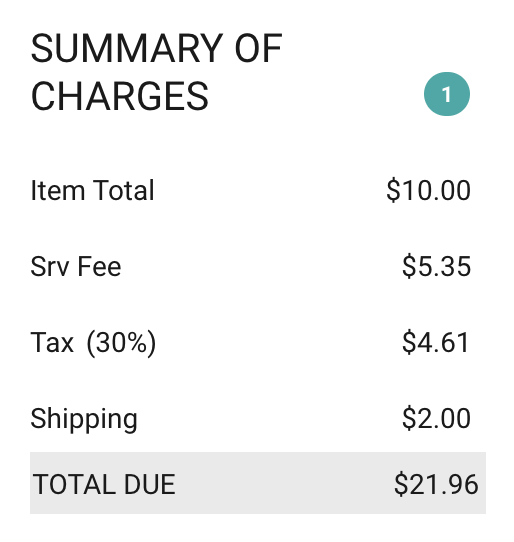The width and height of the screenshot is (514, 542).
Task: Select the $4.61 tax amount
Action: click(436, 343)
